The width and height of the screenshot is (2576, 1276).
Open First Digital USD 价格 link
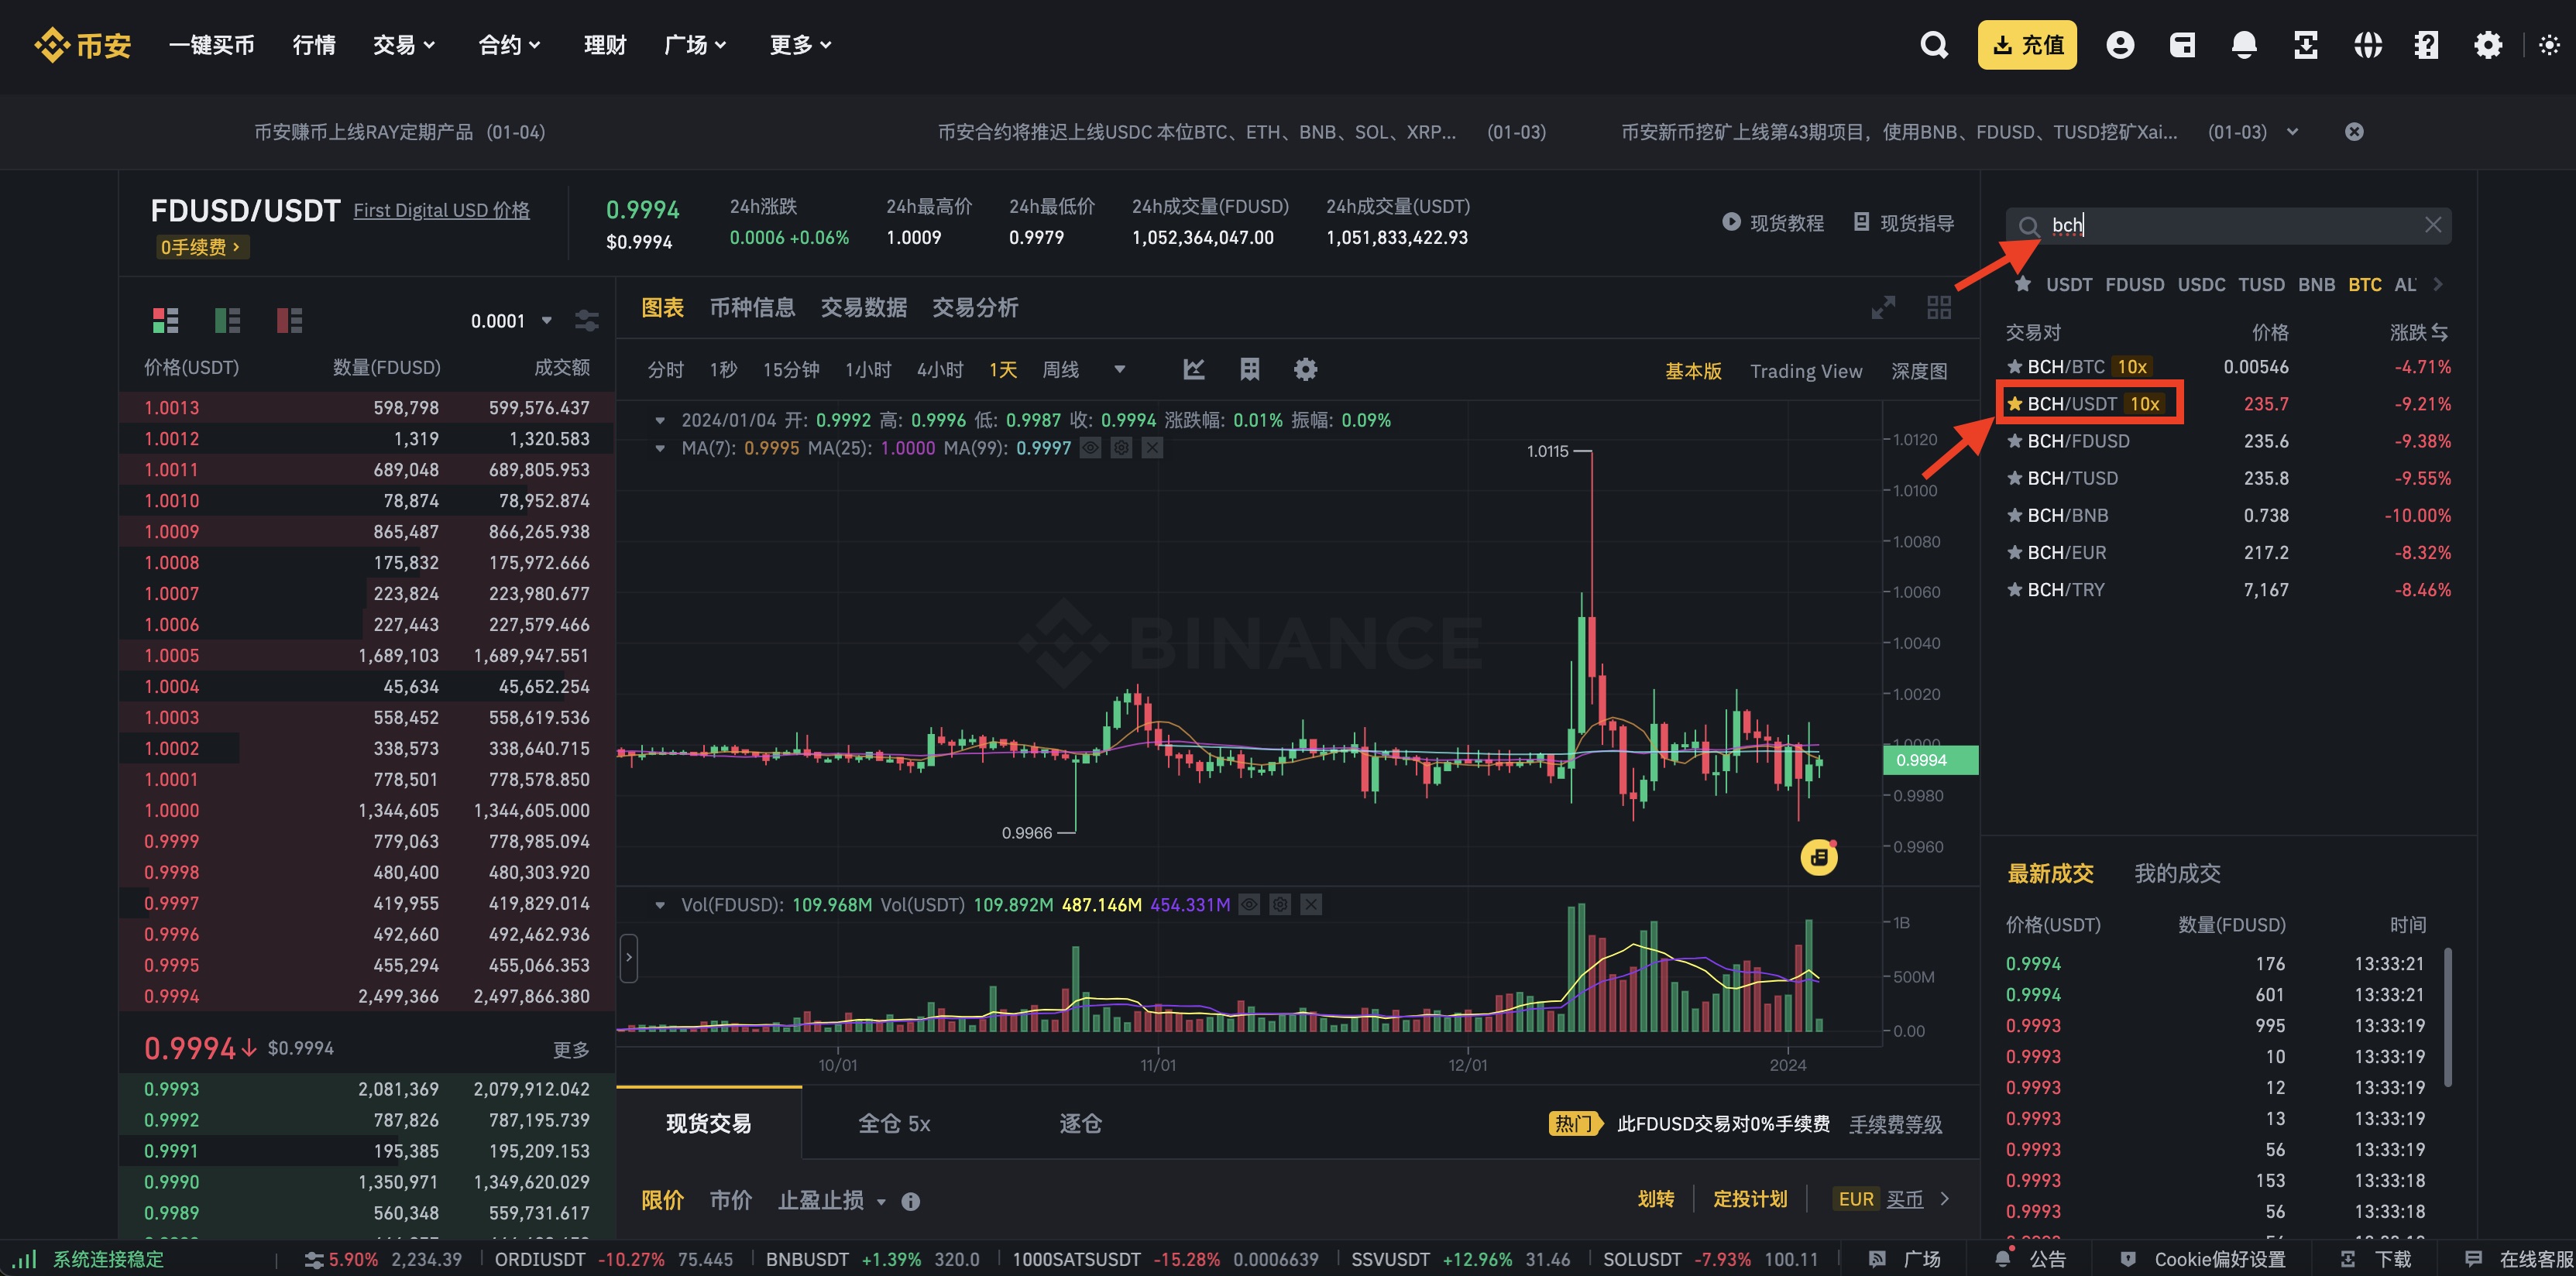441,210
